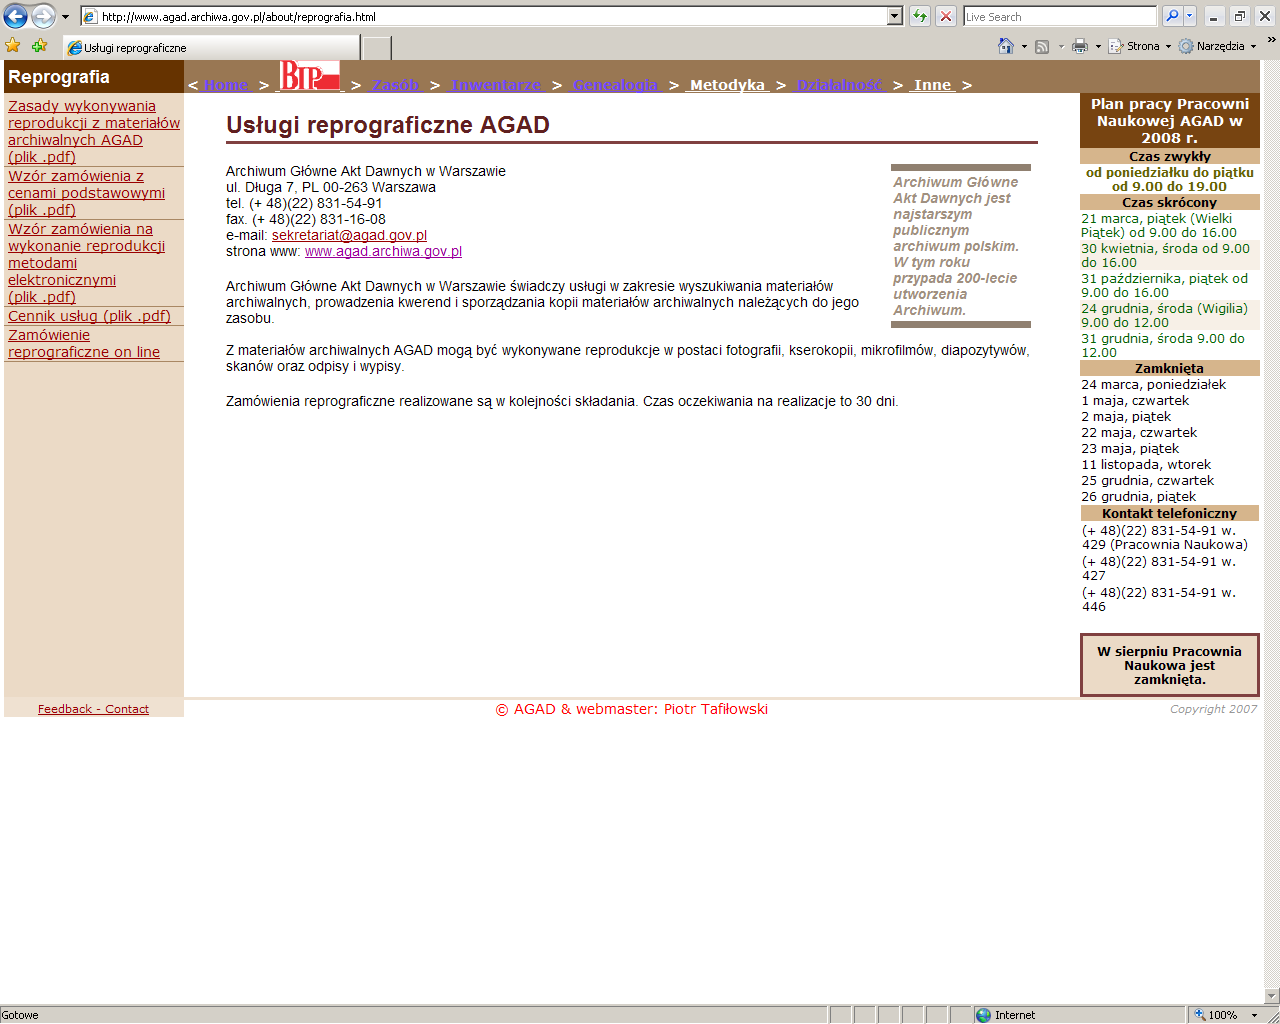Open the Zasób navigation link

pyautogui.click(x=395, y=85)
